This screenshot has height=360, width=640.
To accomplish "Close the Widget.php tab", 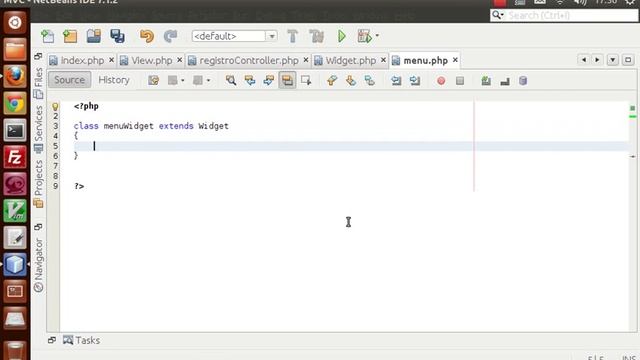I will 383,60.
